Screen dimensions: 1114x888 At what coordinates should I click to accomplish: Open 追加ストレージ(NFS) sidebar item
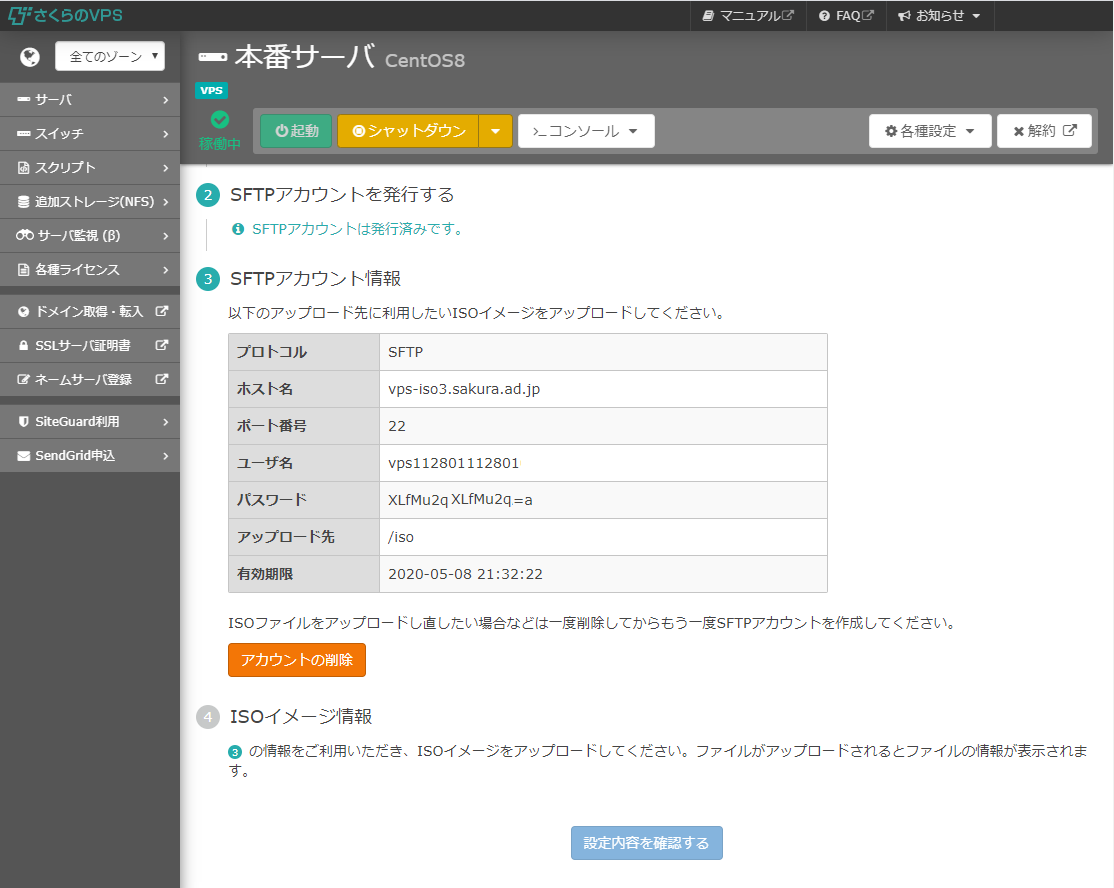[x=90, y=202]
